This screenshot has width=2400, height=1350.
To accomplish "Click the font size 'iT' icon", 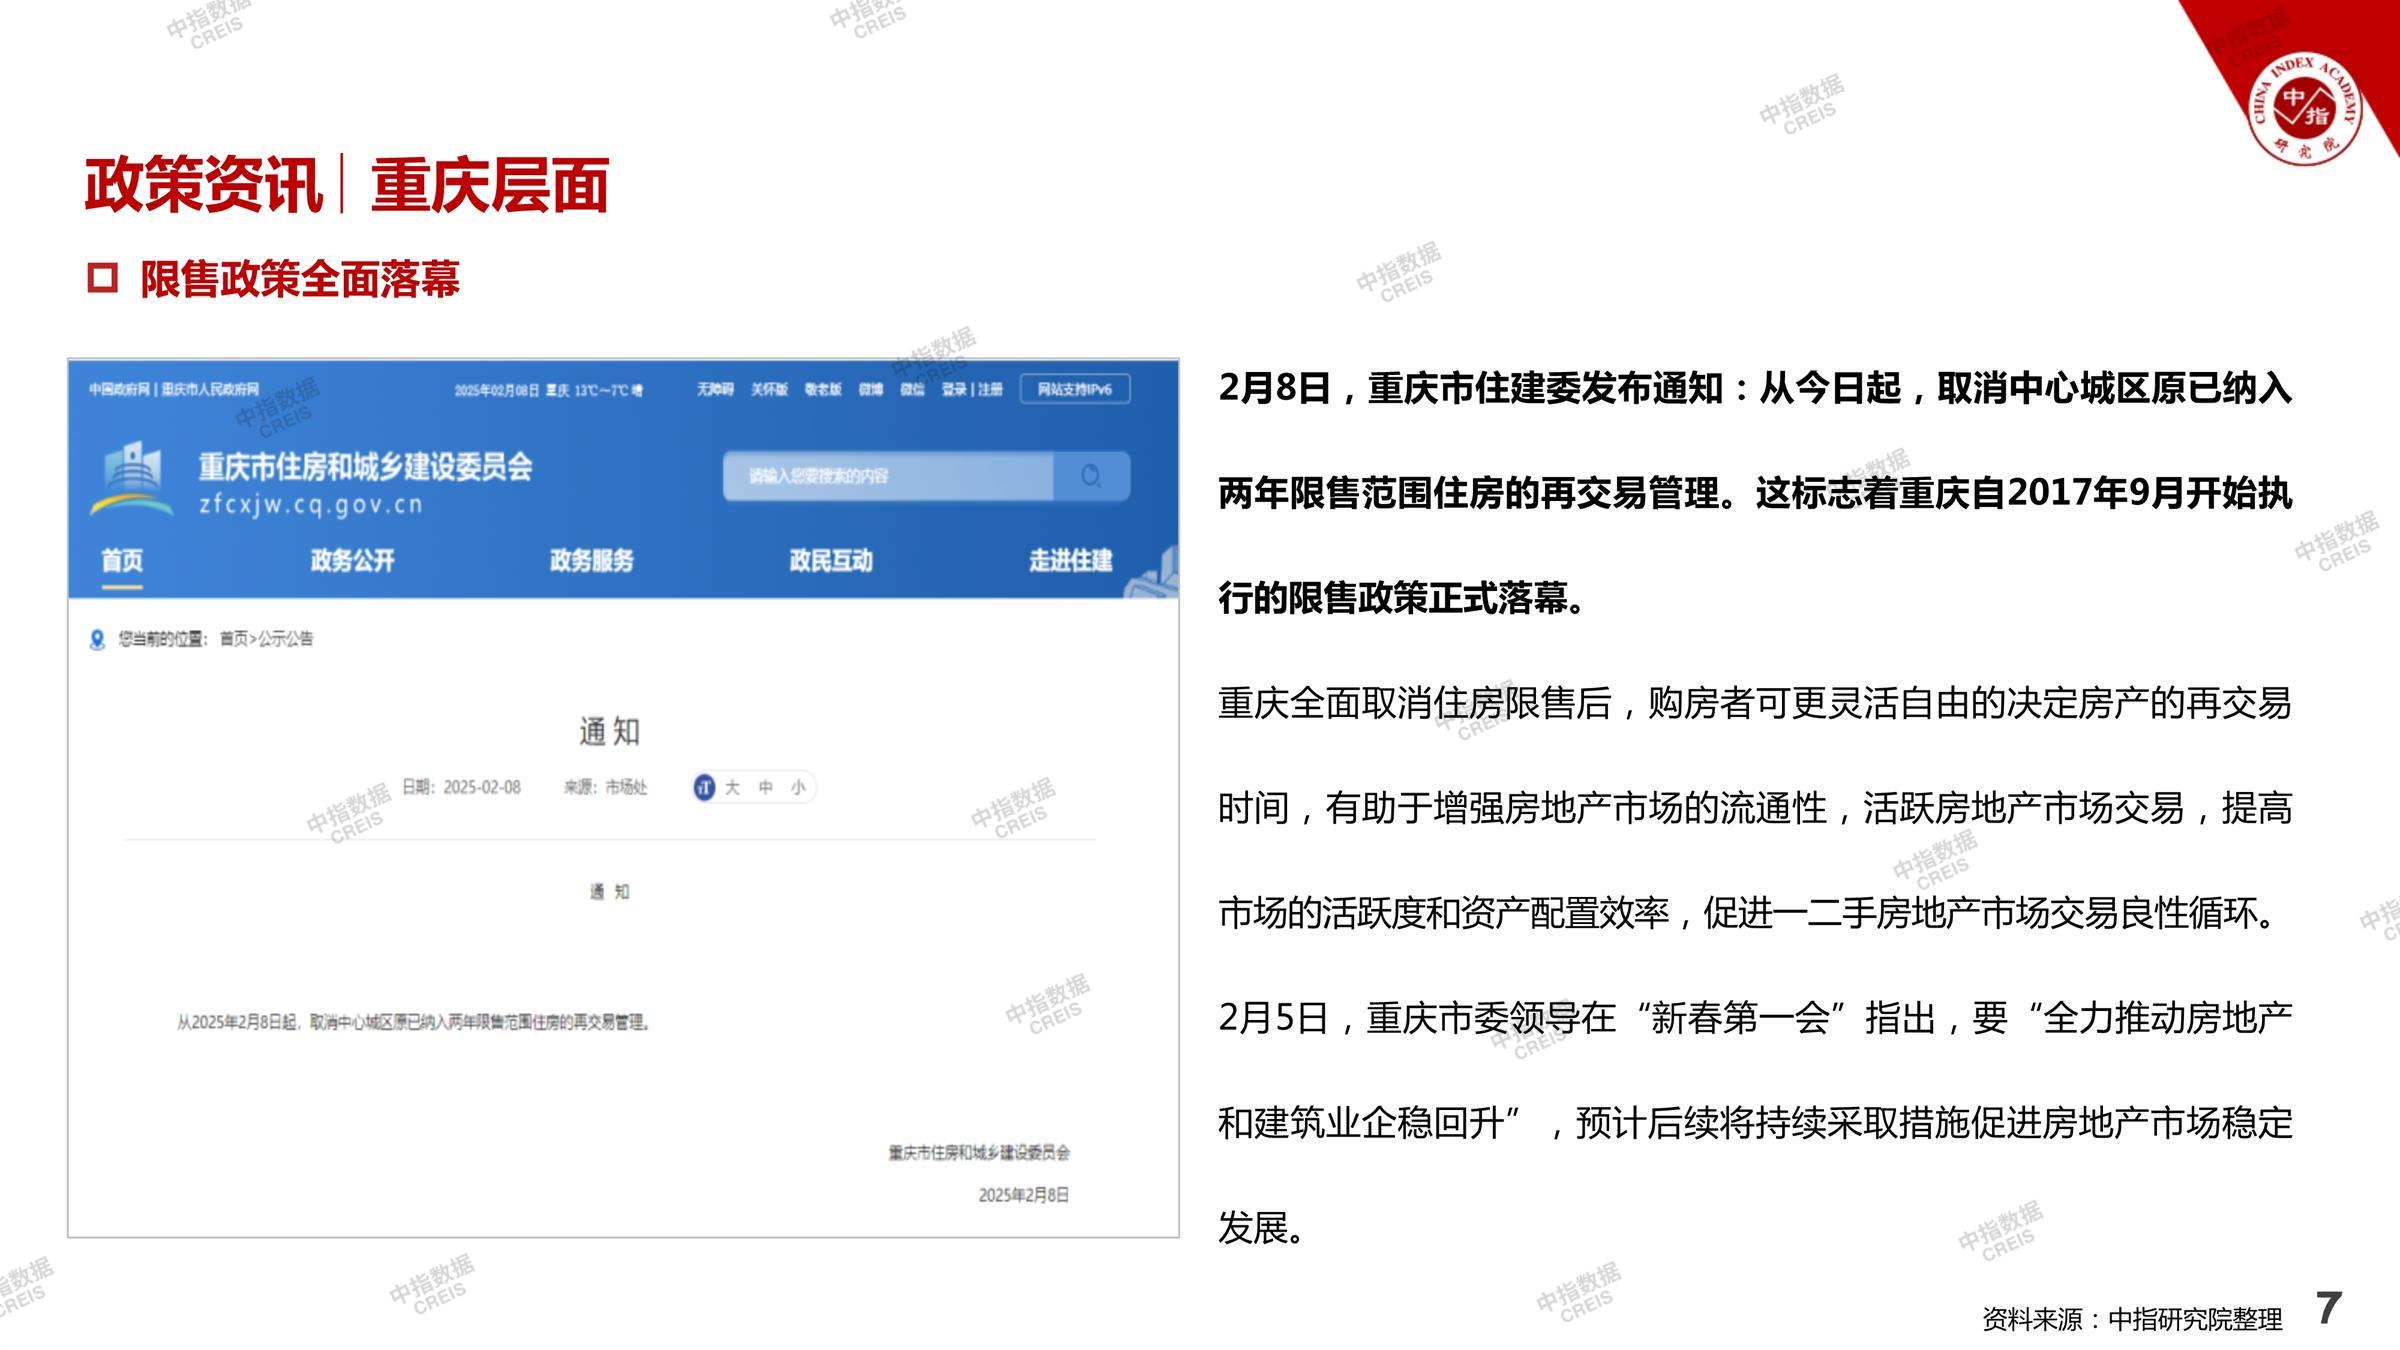I will pyautogui.click(x=704, y=787).
